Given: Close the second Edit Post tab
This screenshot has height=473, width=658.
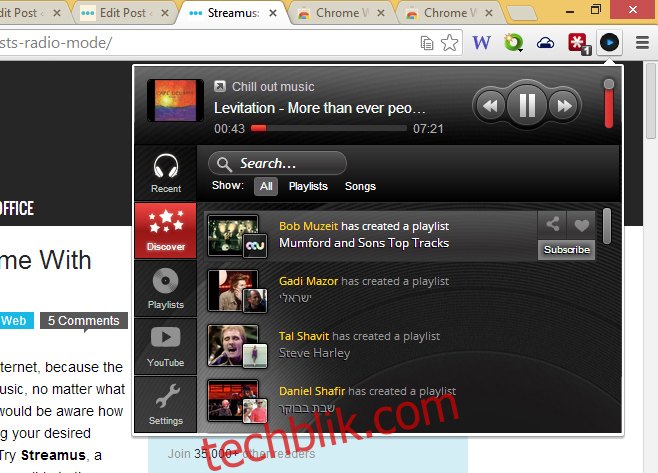Looking at the screenshot, I should pos(165,13).
